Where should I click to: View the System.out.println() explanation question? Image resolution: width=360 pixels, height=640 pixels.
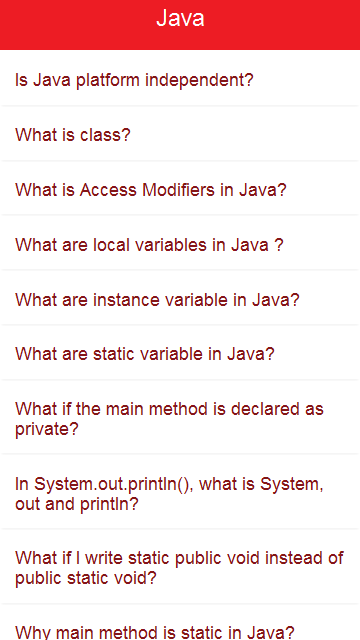(180, 492)
